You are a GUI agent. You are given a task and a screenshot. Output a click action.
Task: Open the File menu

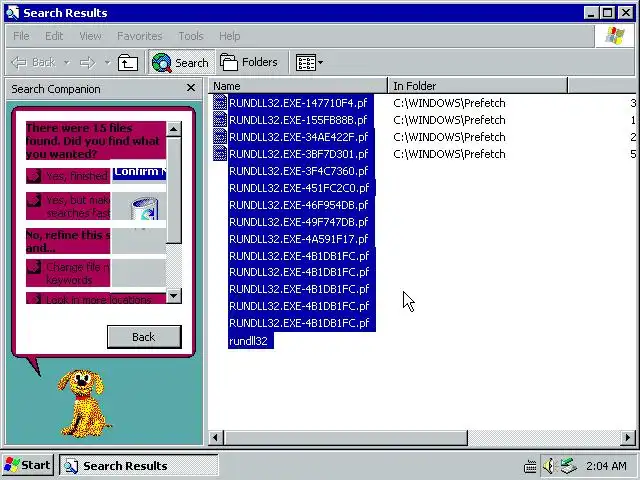[21, 36]
